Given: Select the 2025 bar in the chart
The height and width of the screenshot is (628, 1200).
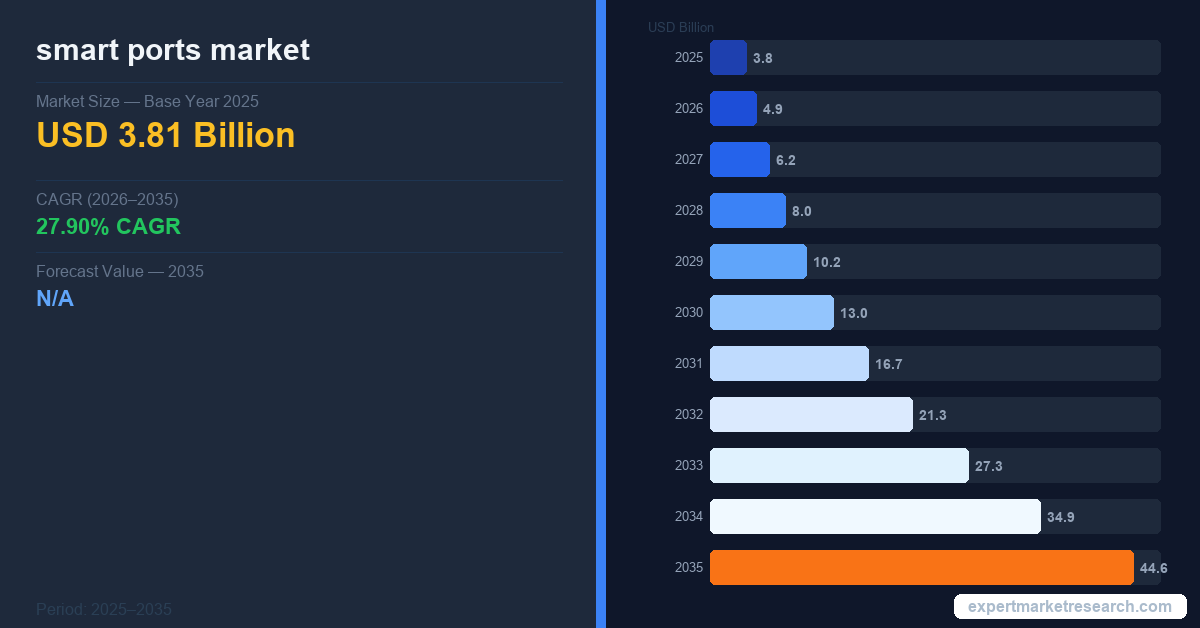Looking at the screenshot, I should (x=728, y=58).
